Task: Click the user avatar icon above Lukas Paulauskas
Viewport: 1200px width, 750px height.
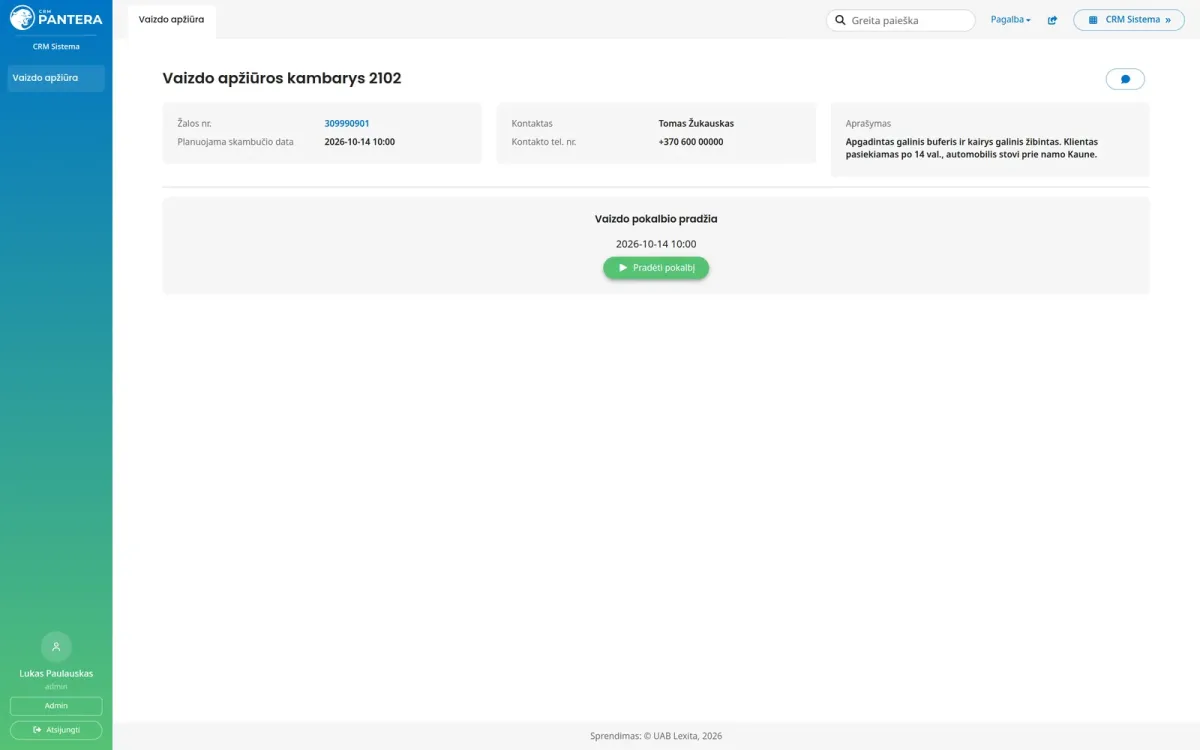Action: click(x=56, y=646)
